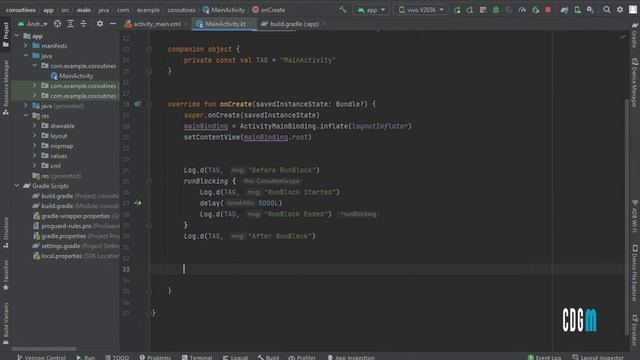
Task: Collapse the app module node
Action: coord(17,36)
